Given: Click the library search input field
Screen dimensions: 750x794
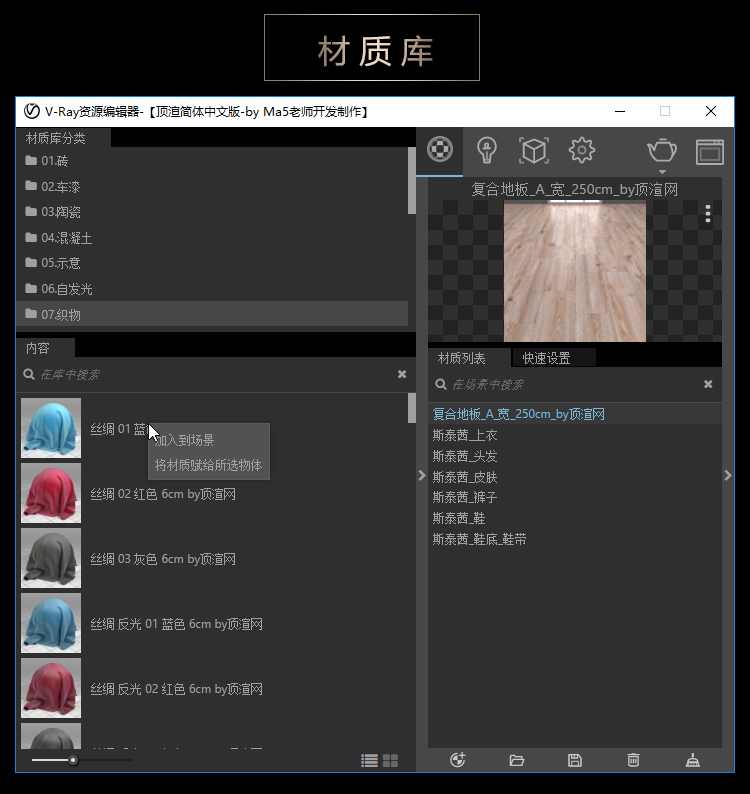Looking at the screenshot, I should (218, 375).
